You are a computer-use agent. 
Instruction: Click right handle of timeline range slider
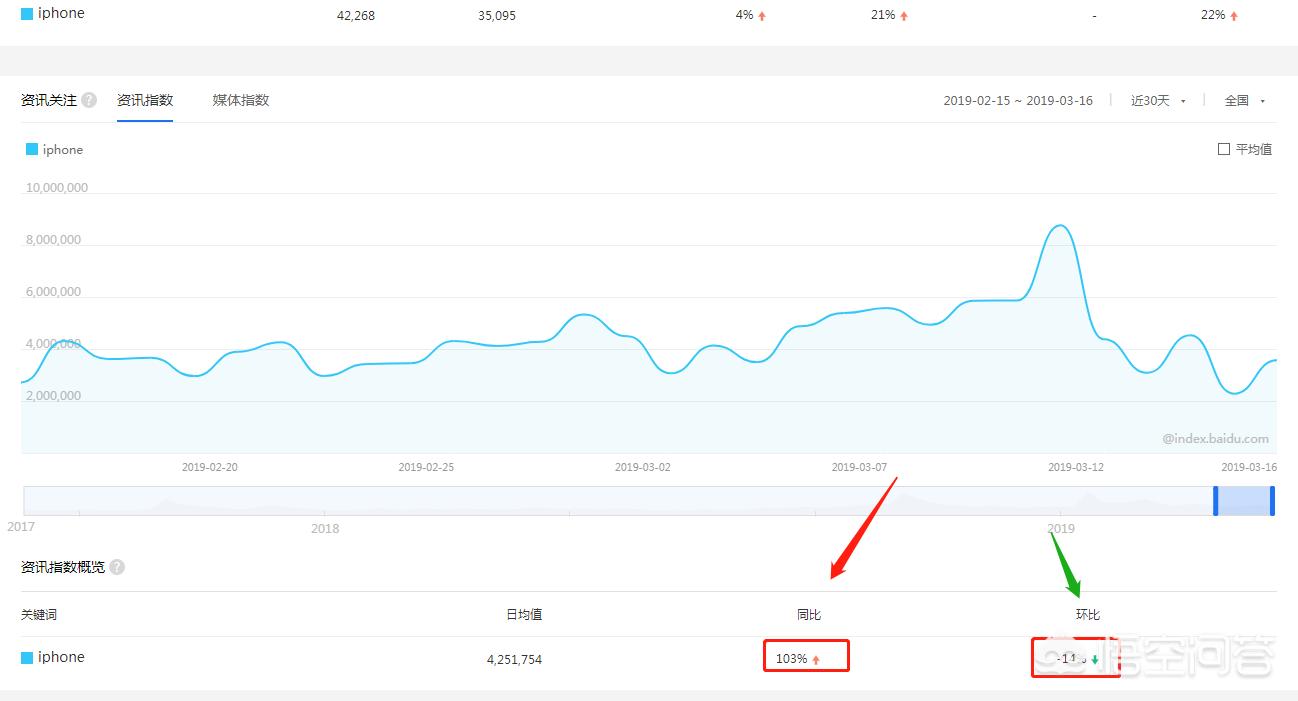[1272, 500]
